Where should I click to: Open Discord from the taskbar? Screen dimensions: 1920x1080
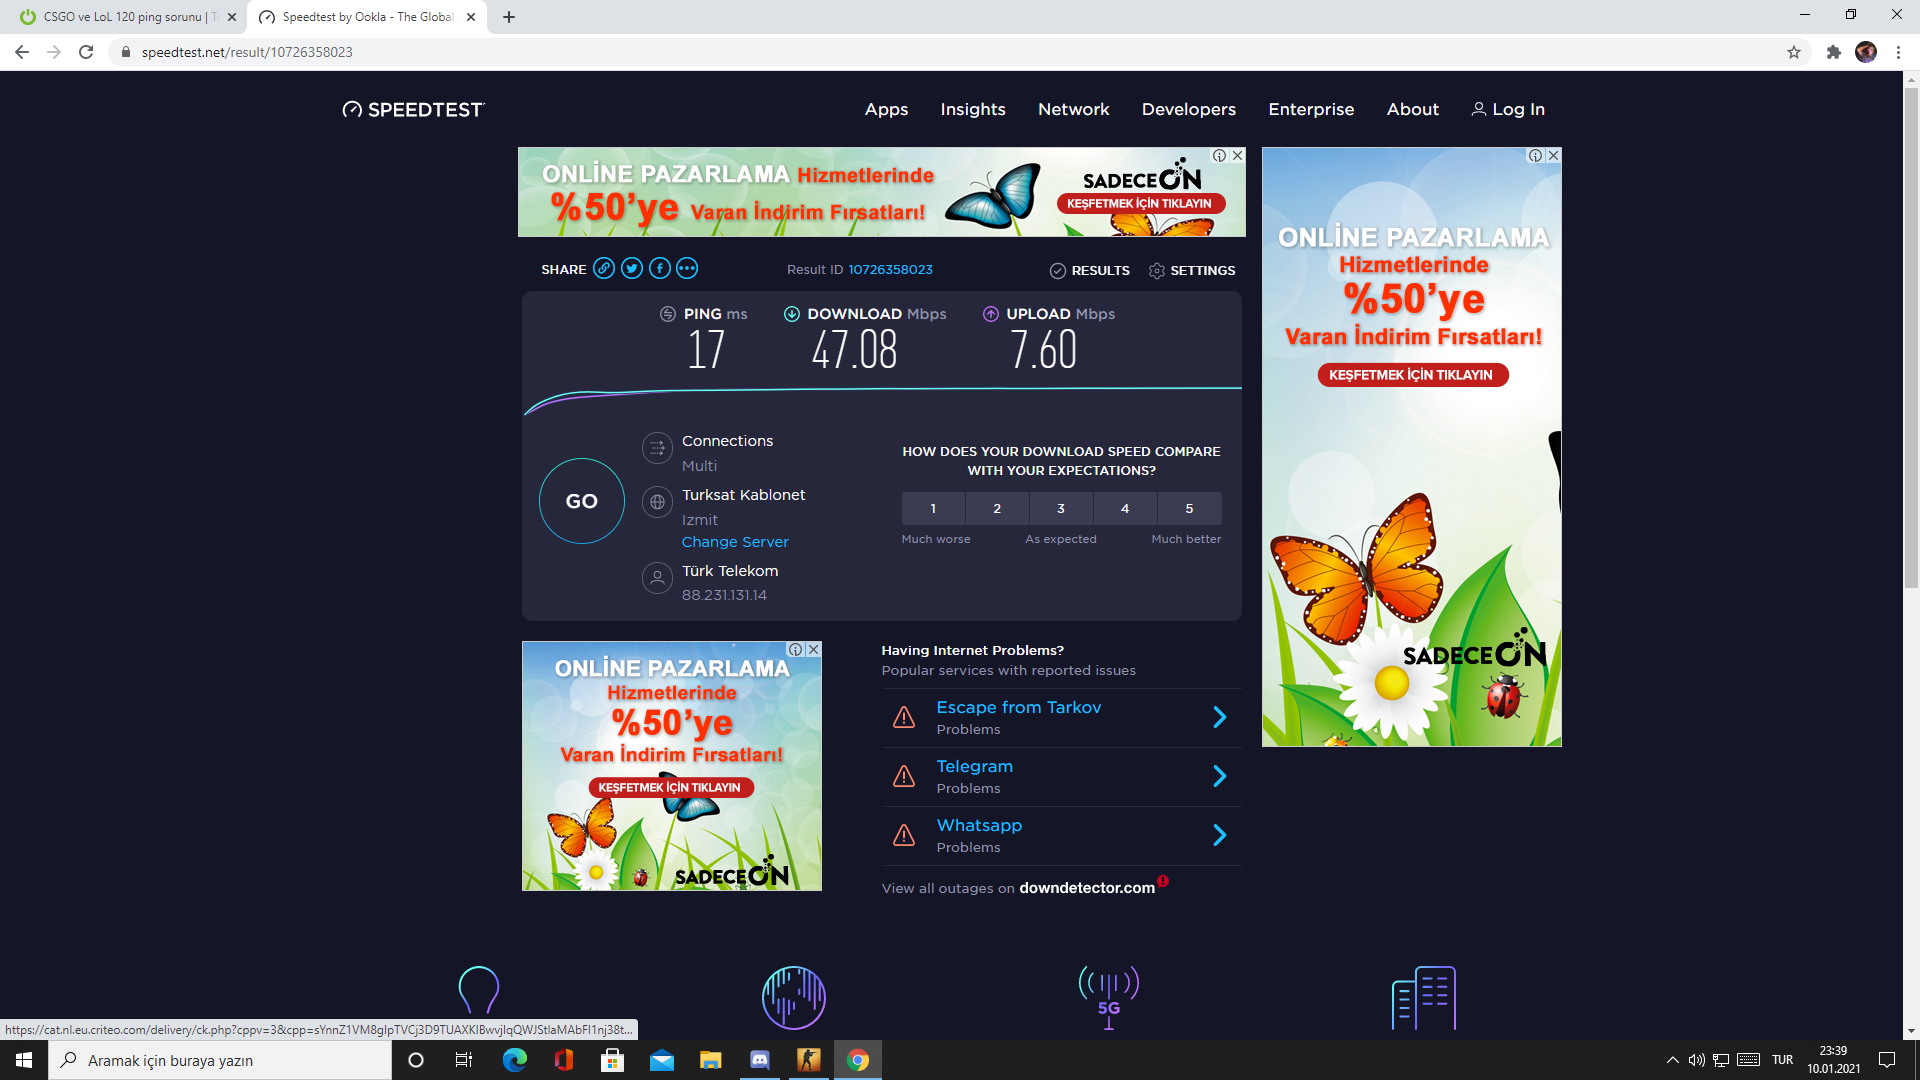760,1060
